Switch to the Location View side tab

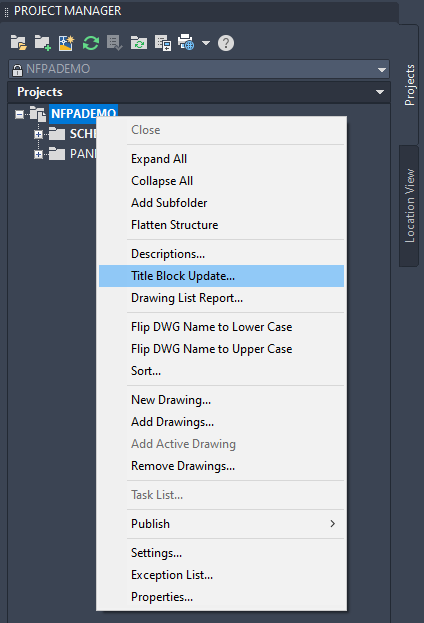pyautogui.click(x=409, y=206)
